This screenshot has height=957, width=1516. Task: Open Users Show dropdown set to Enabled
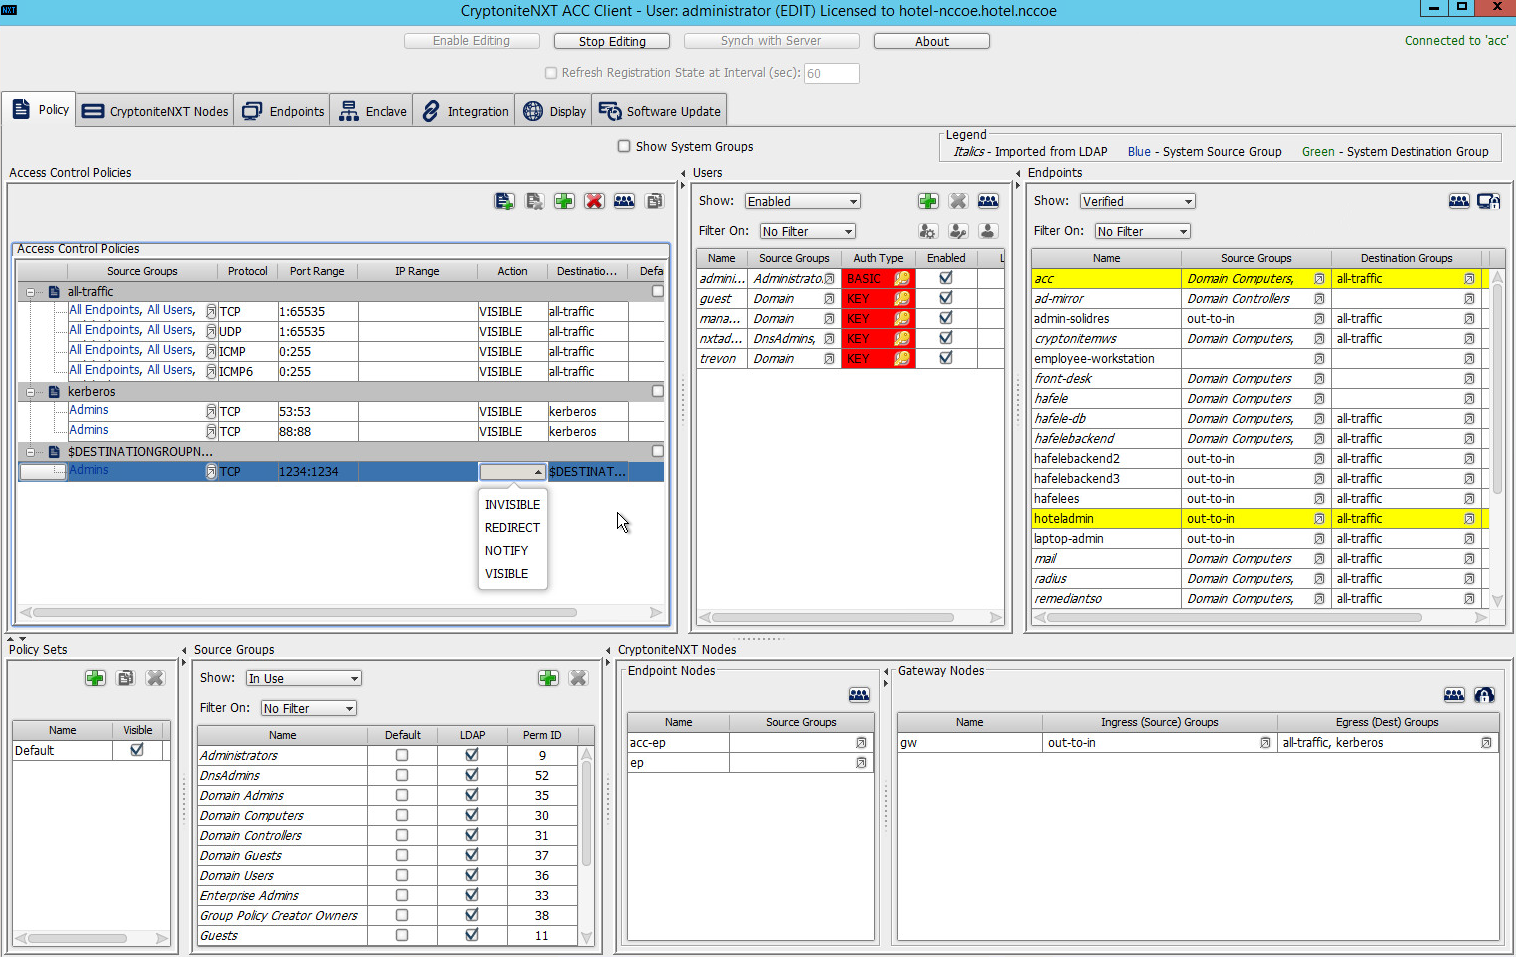pyautogui.click(x=802, y=201)
